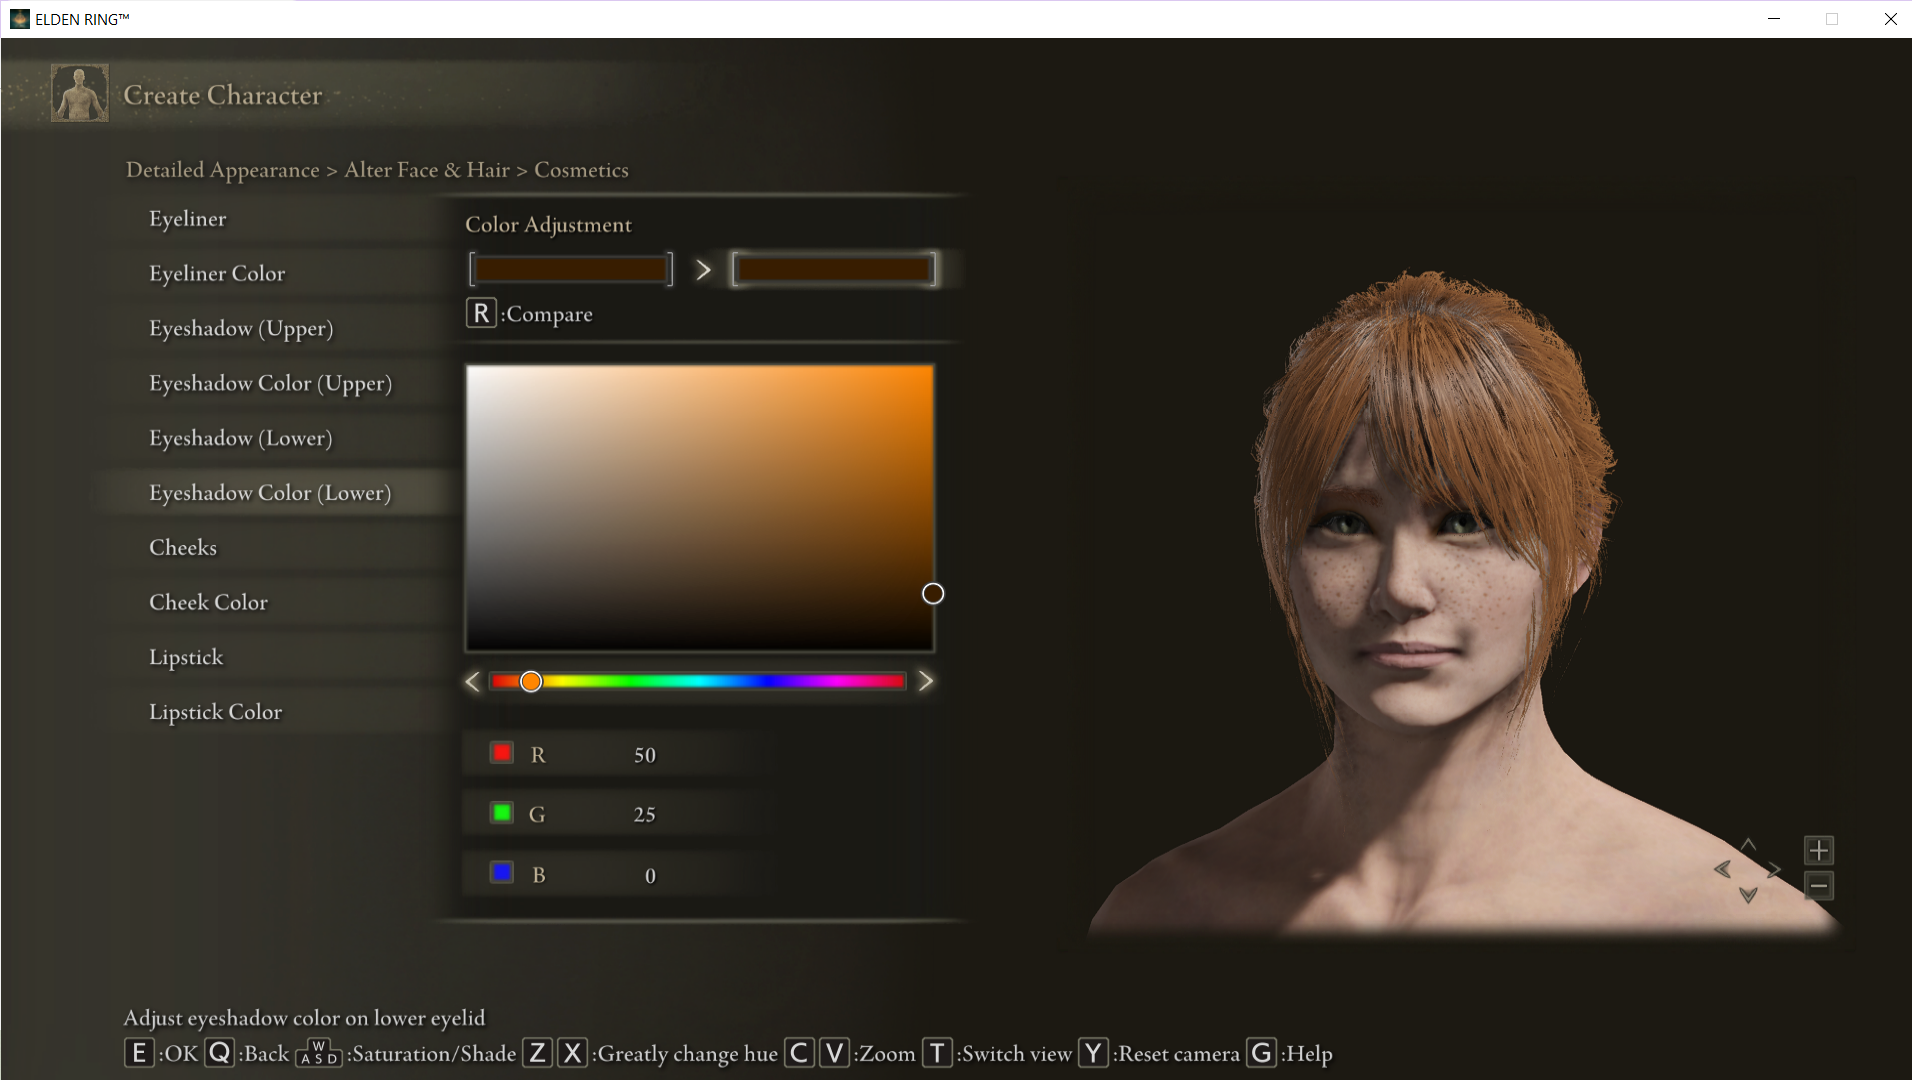
Task: Click the Cosmetics breadcrumb text
Action: point(581,170)
